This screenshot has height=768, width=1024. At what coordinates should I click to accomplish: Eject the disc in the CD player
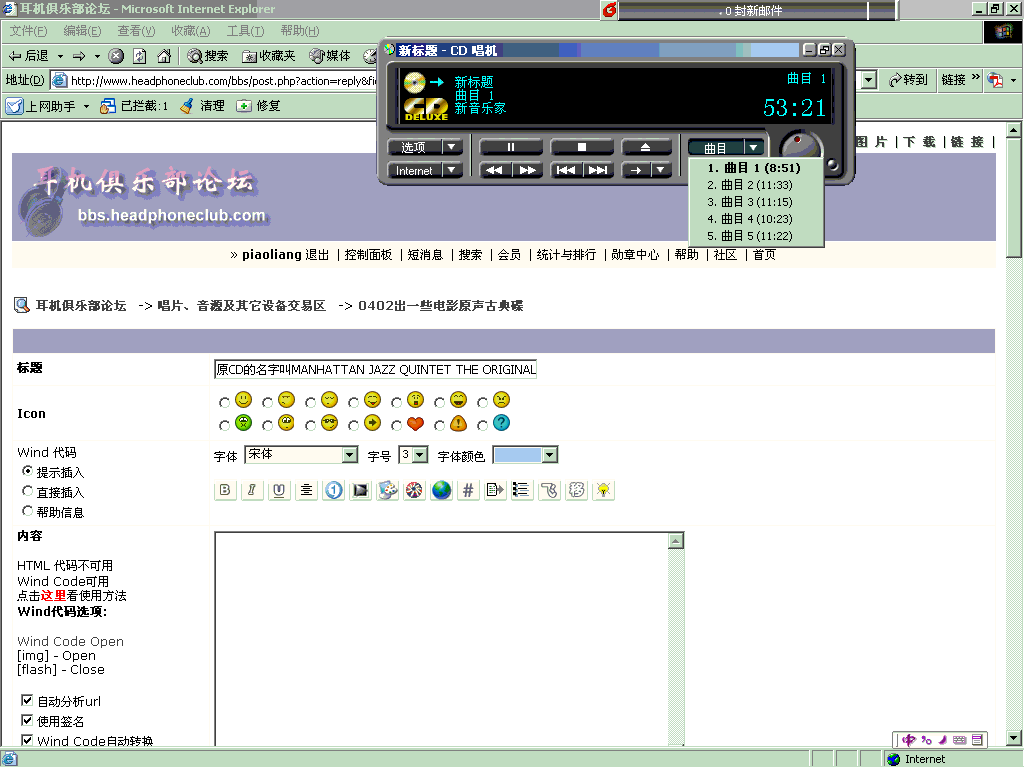click(645, 147)
